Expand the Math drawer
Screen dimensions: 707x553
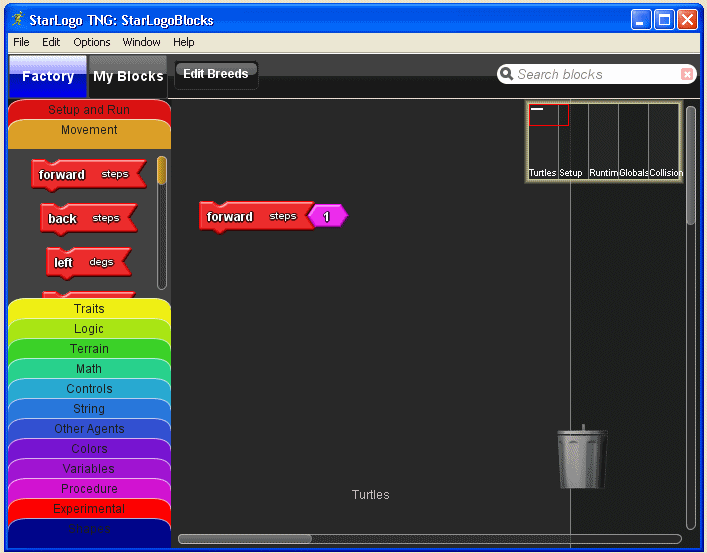click(x=89, y=369)
